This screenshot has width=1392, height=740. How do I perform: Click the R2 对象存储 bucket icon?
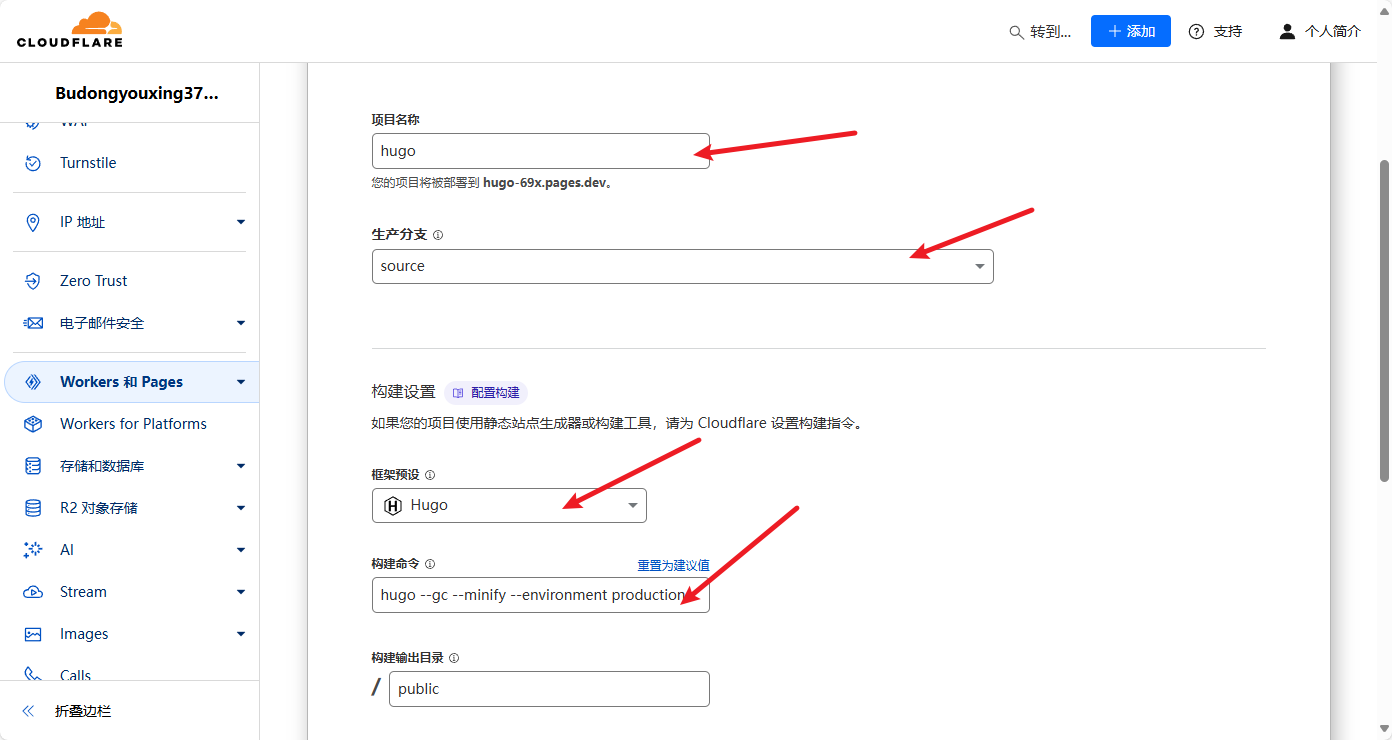(x=33, y=508)
